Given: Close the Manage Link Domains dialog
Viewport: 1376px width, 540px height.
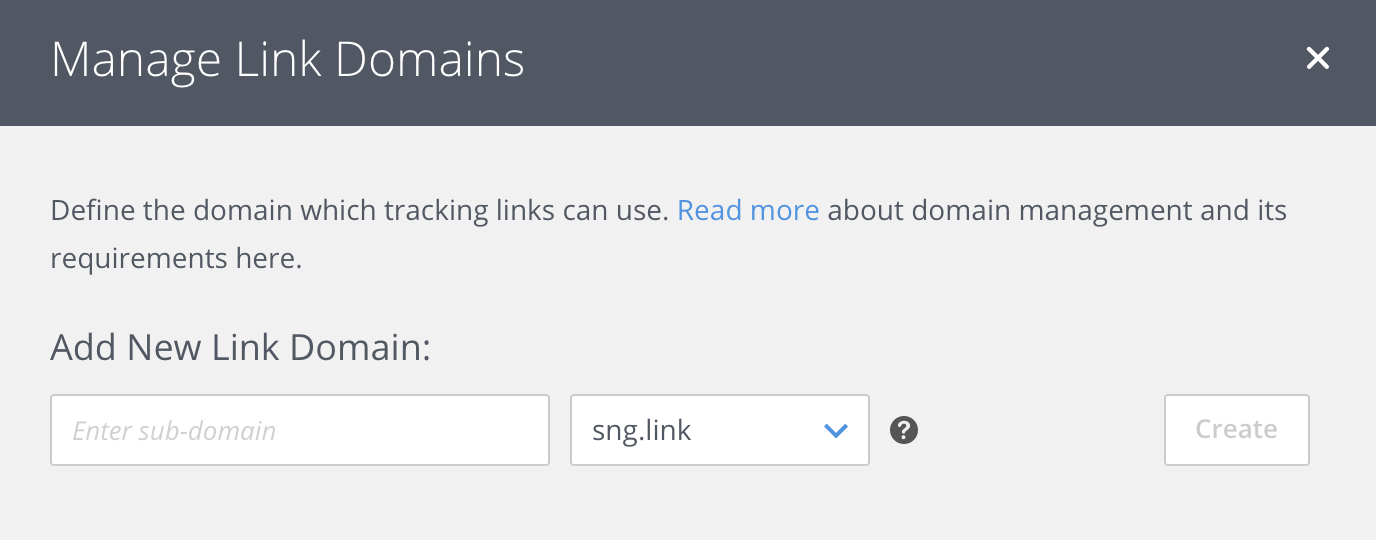Looking at the screenshot, I should (1317, 59).
